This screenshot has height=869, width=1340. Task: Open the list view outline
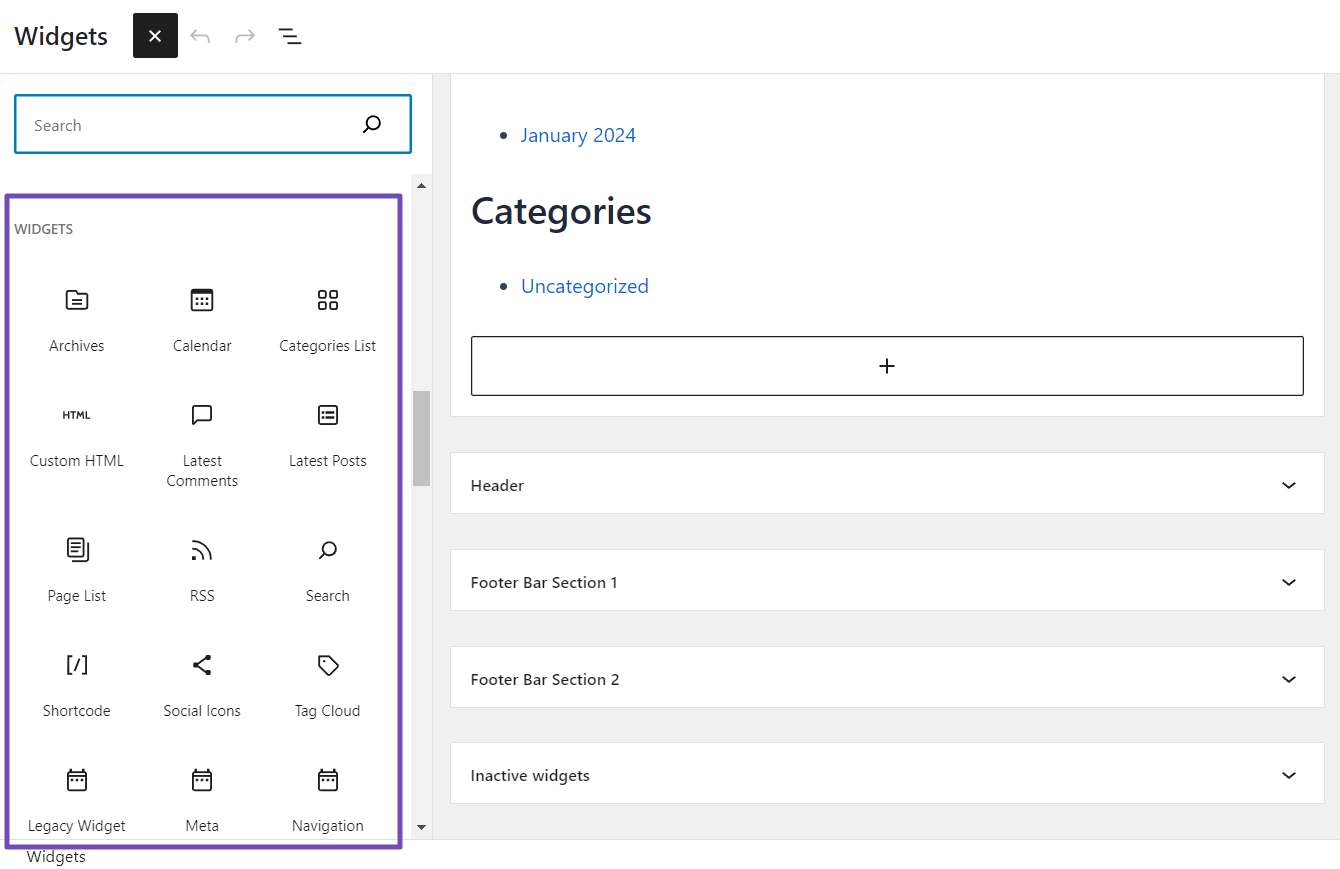pos(289,36)
